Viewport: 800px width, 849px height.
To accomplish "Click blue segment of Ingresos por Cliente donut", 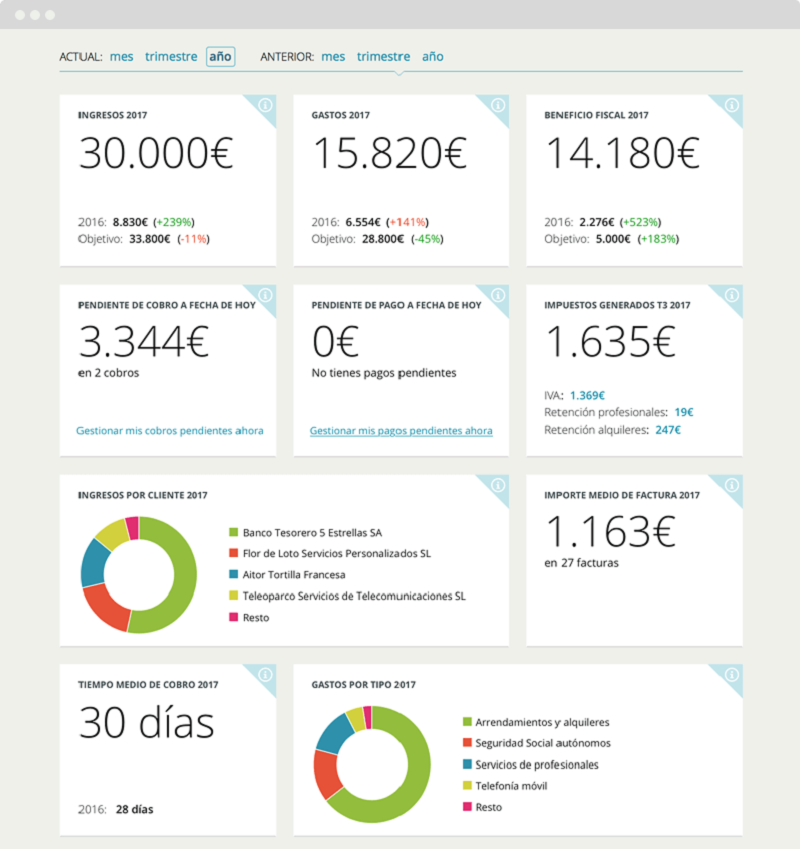I will point(93,564).
